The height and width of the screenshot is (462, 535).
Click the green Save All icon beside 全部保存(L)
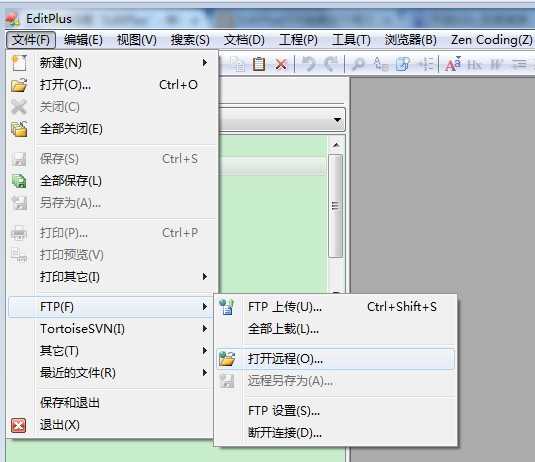tap(19, 181)
